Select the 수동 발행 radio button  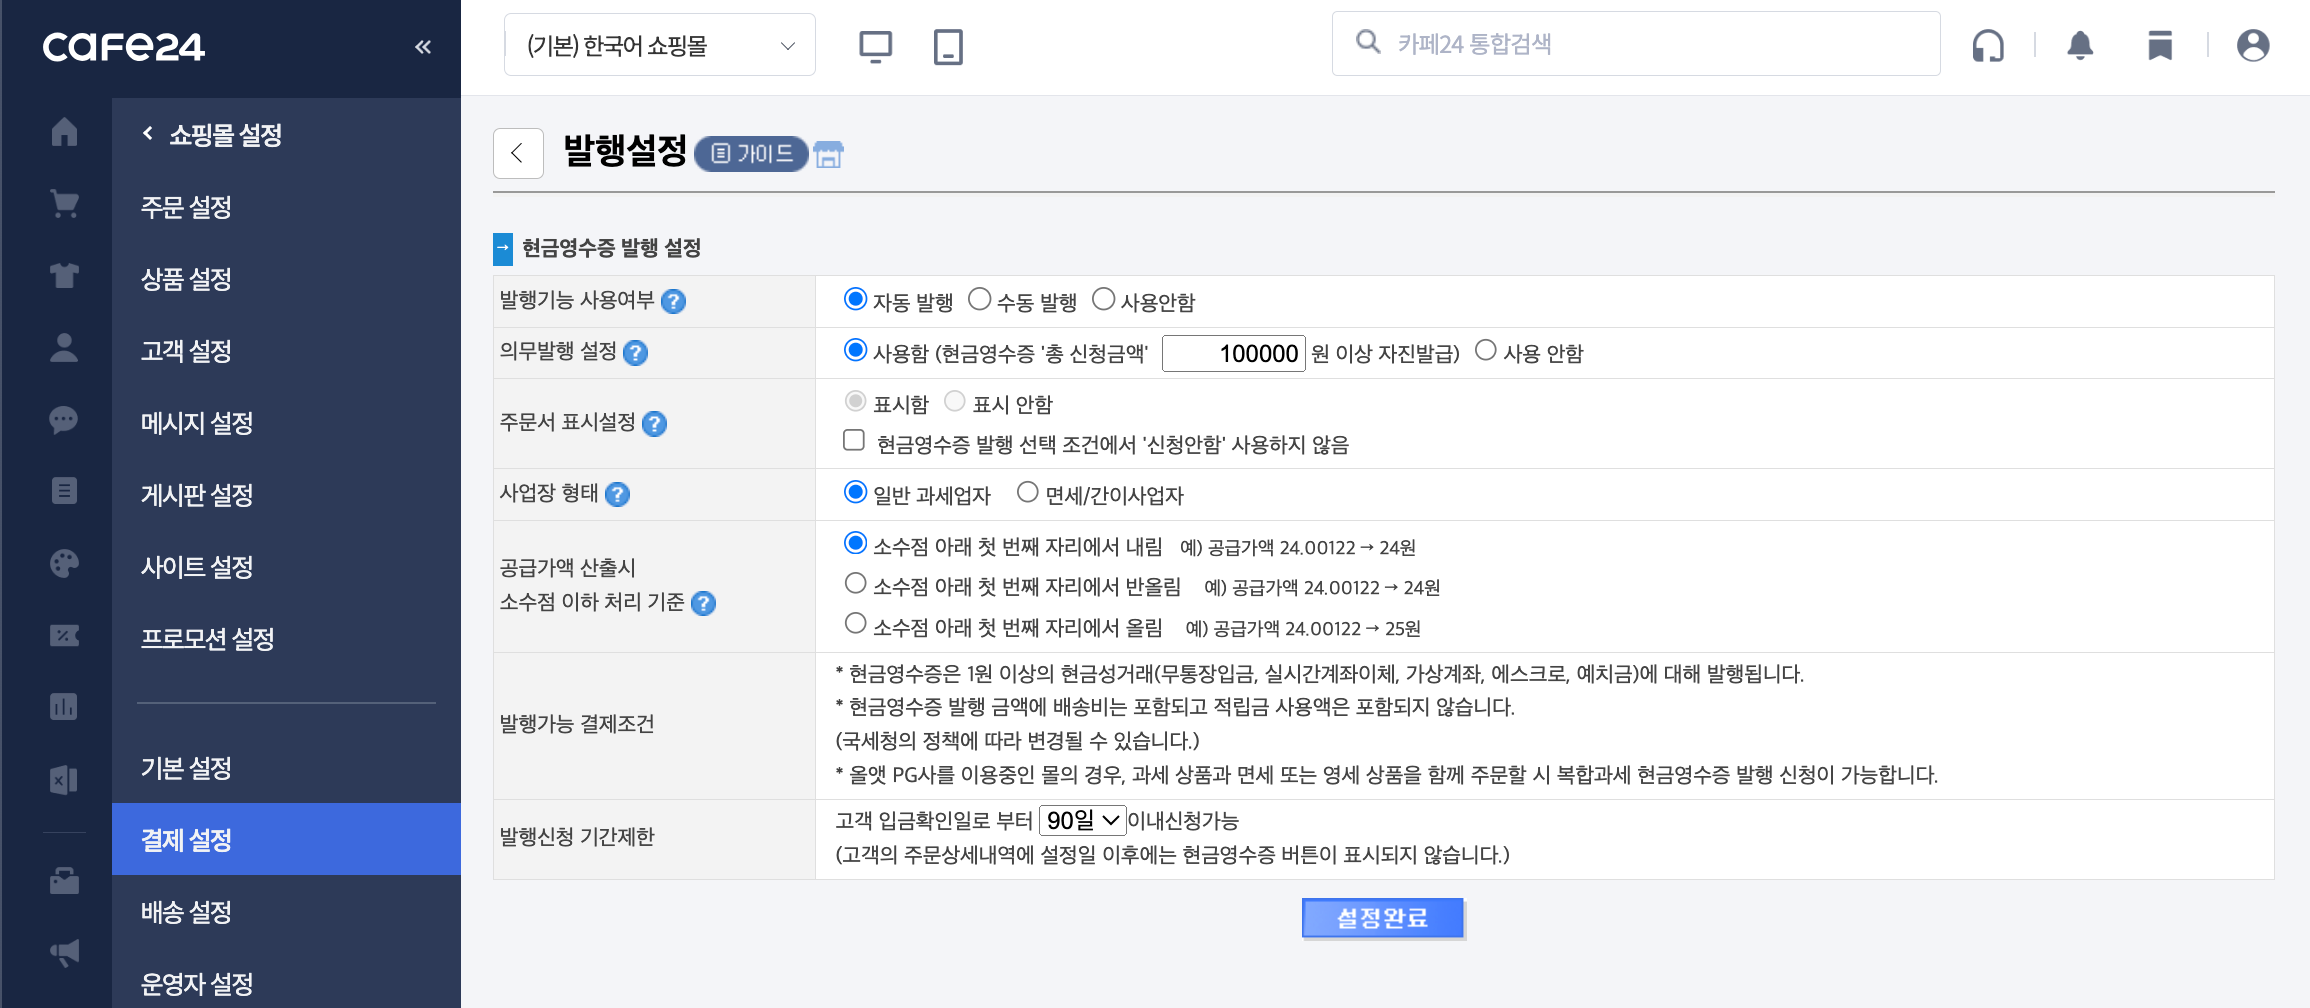click(979, 299)
